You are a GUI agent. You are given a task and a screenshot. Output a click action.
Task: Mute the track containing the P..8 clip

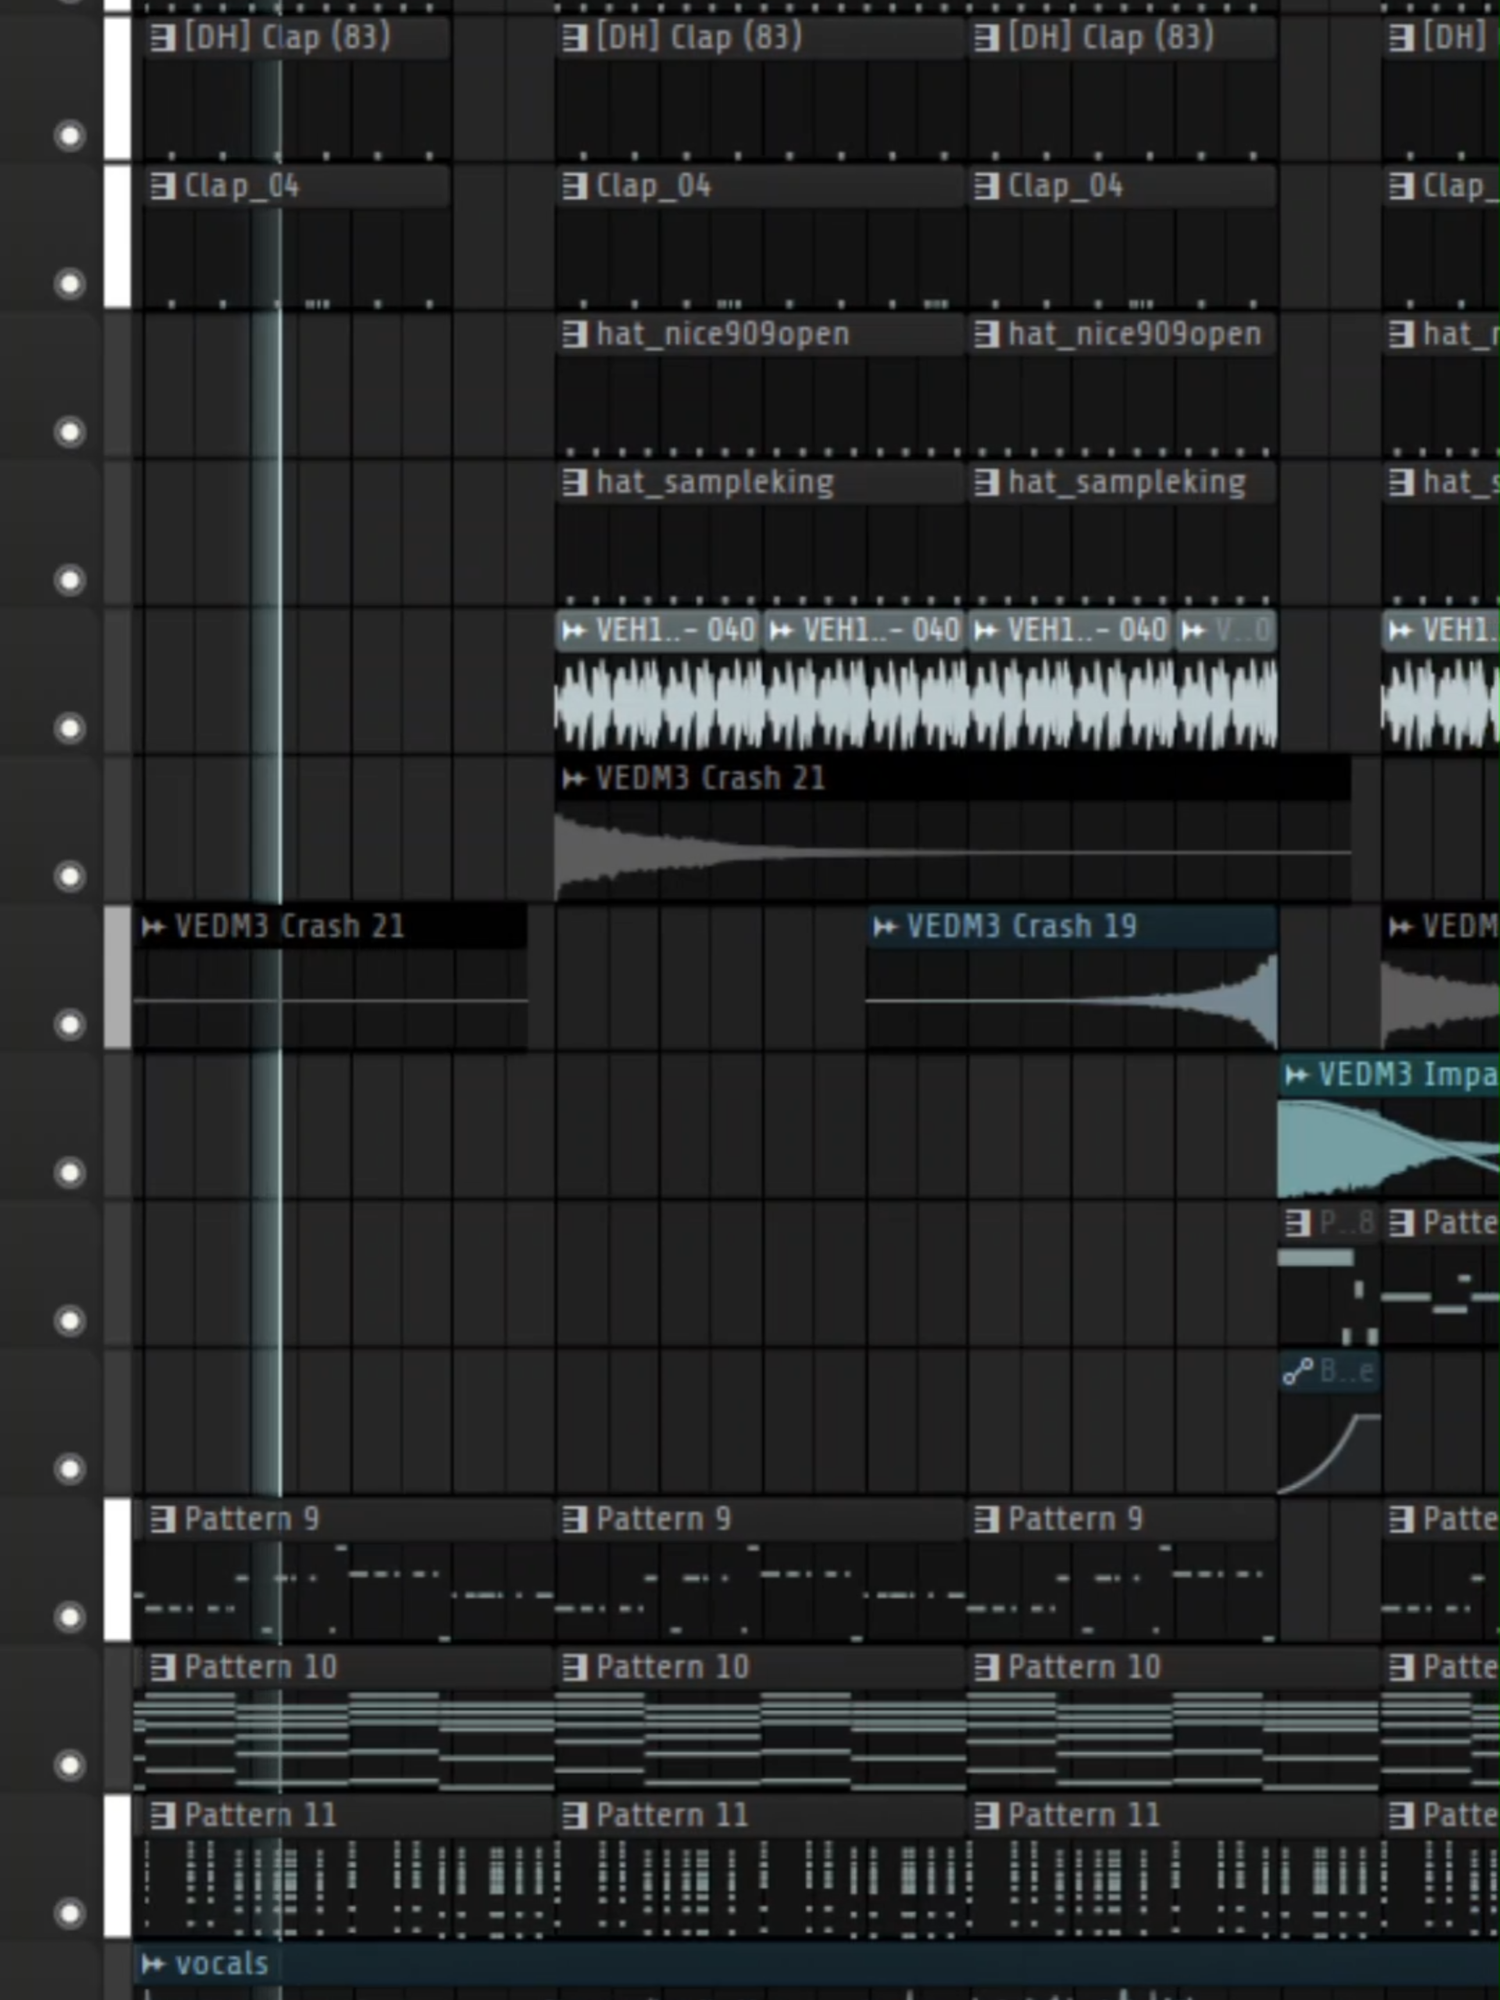[69, 1321]
